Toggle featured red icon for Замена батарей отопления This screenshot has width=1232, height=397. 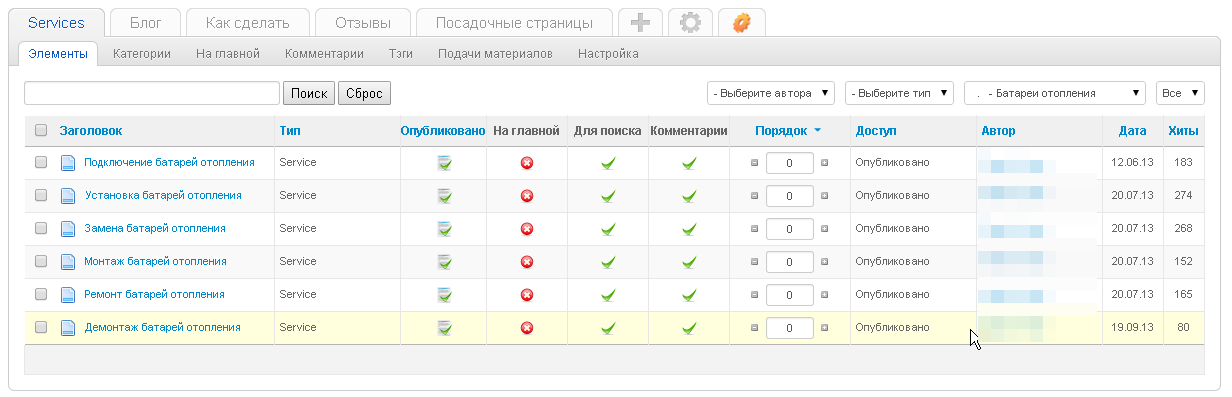click(x=527, y=229)
